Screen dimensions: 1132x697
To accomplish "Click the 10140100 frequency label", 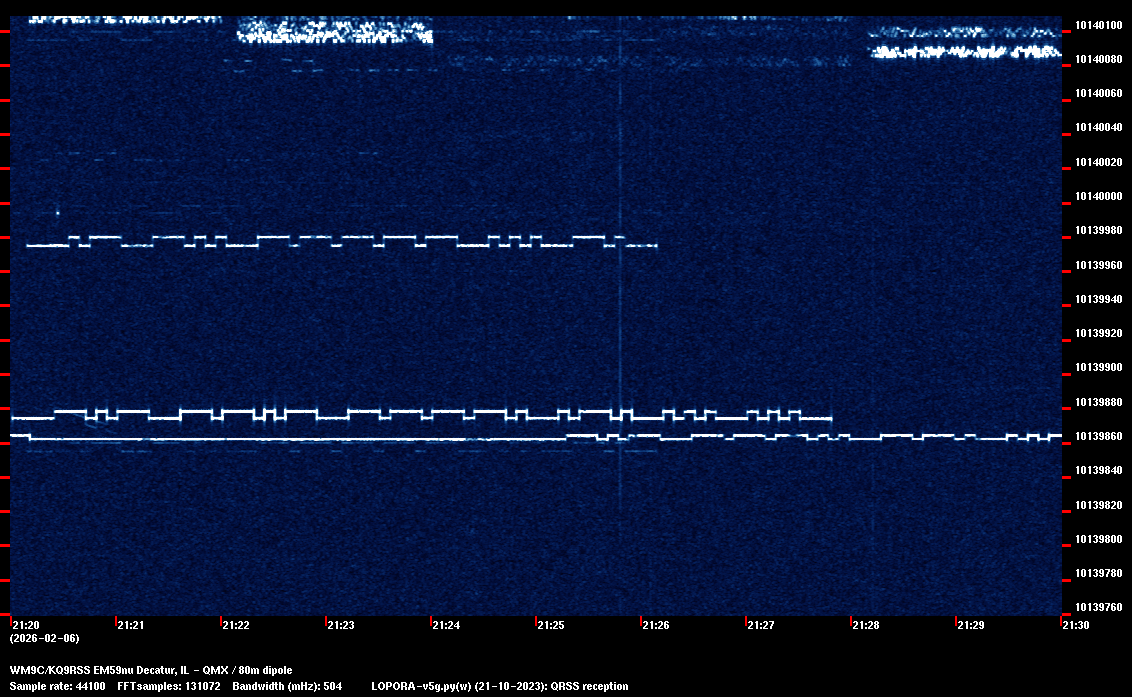I will point(1097,25).
